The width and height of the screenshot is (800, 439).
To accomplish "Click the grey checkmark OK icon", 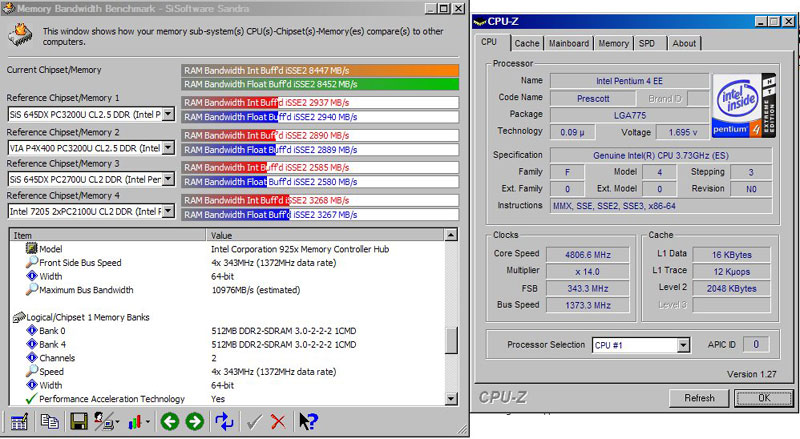I will pos(254,422).
